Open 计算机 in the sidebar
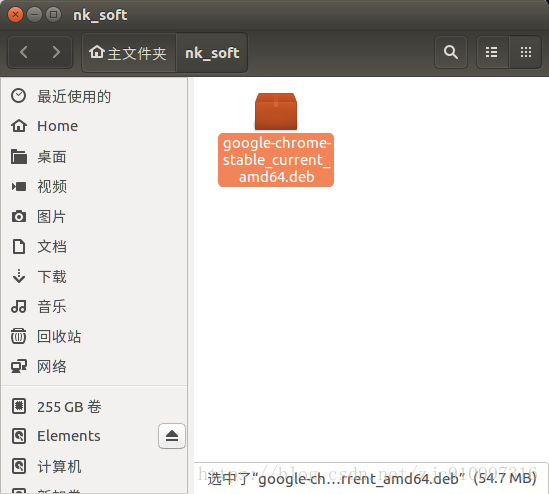This screenshot has width=549, height=494. coord(94,466)
